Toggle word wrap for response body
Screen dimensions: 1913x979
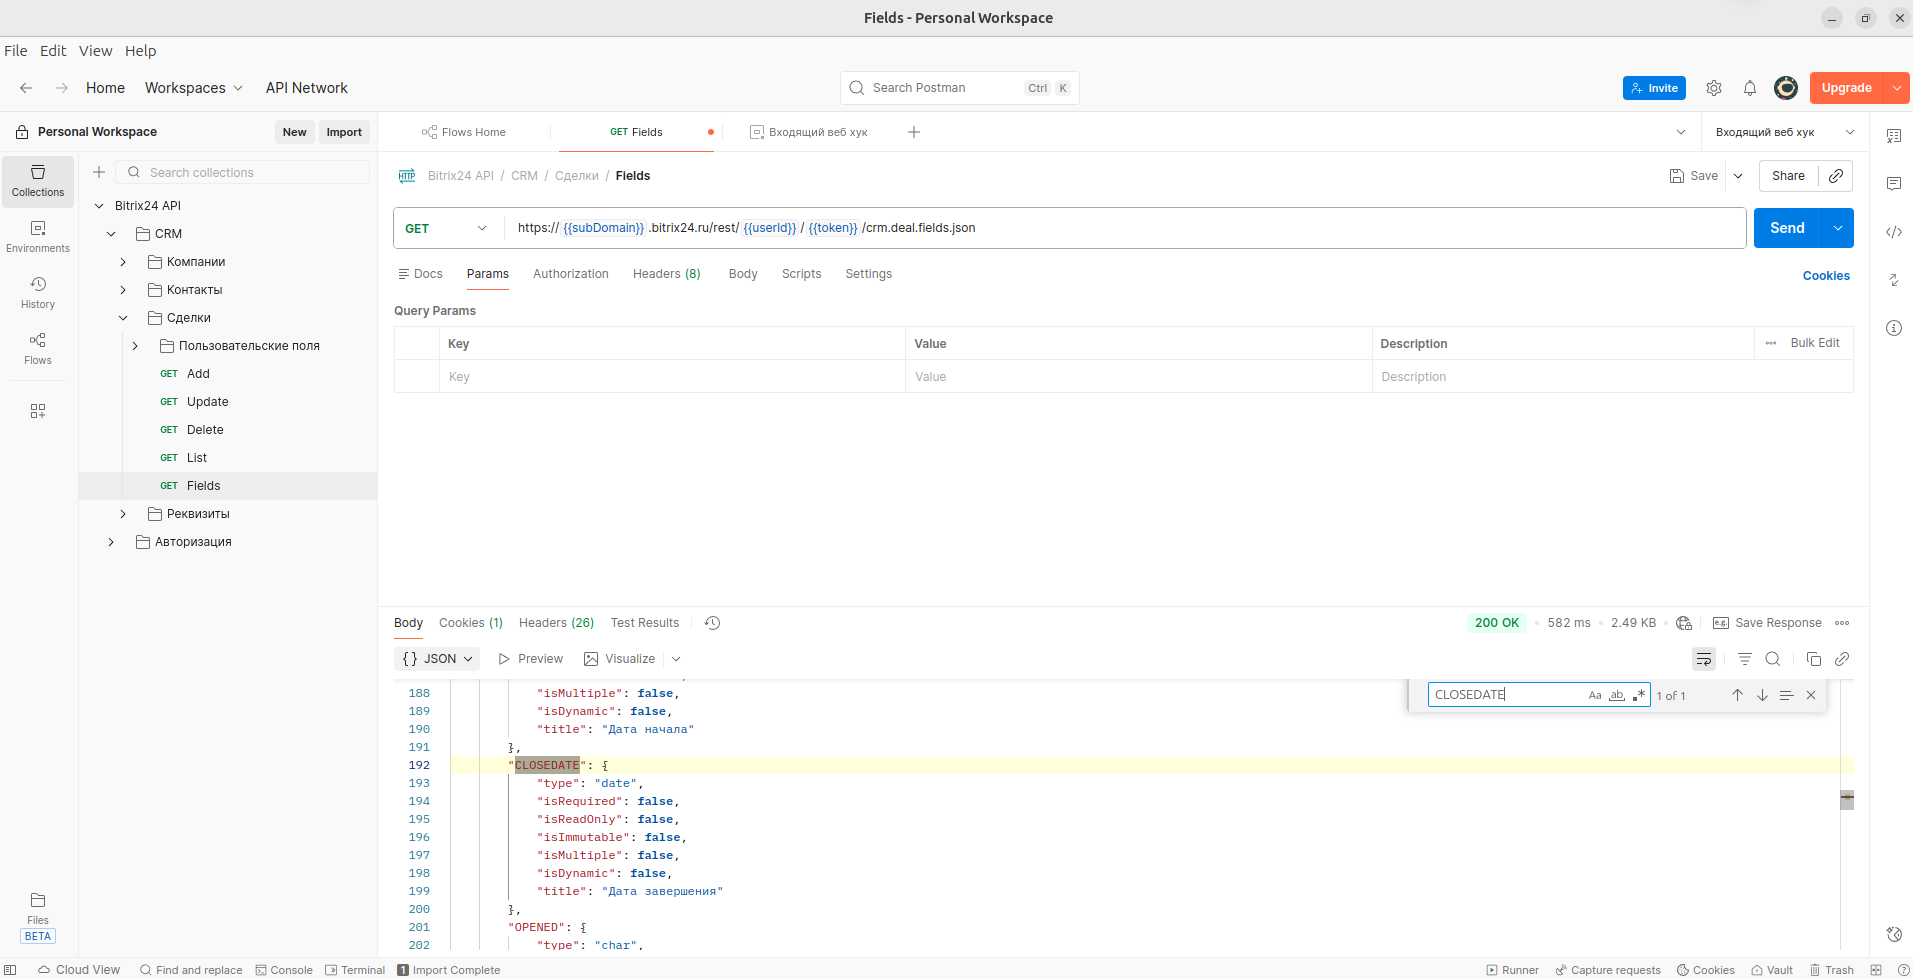[x=1704, y=659]
